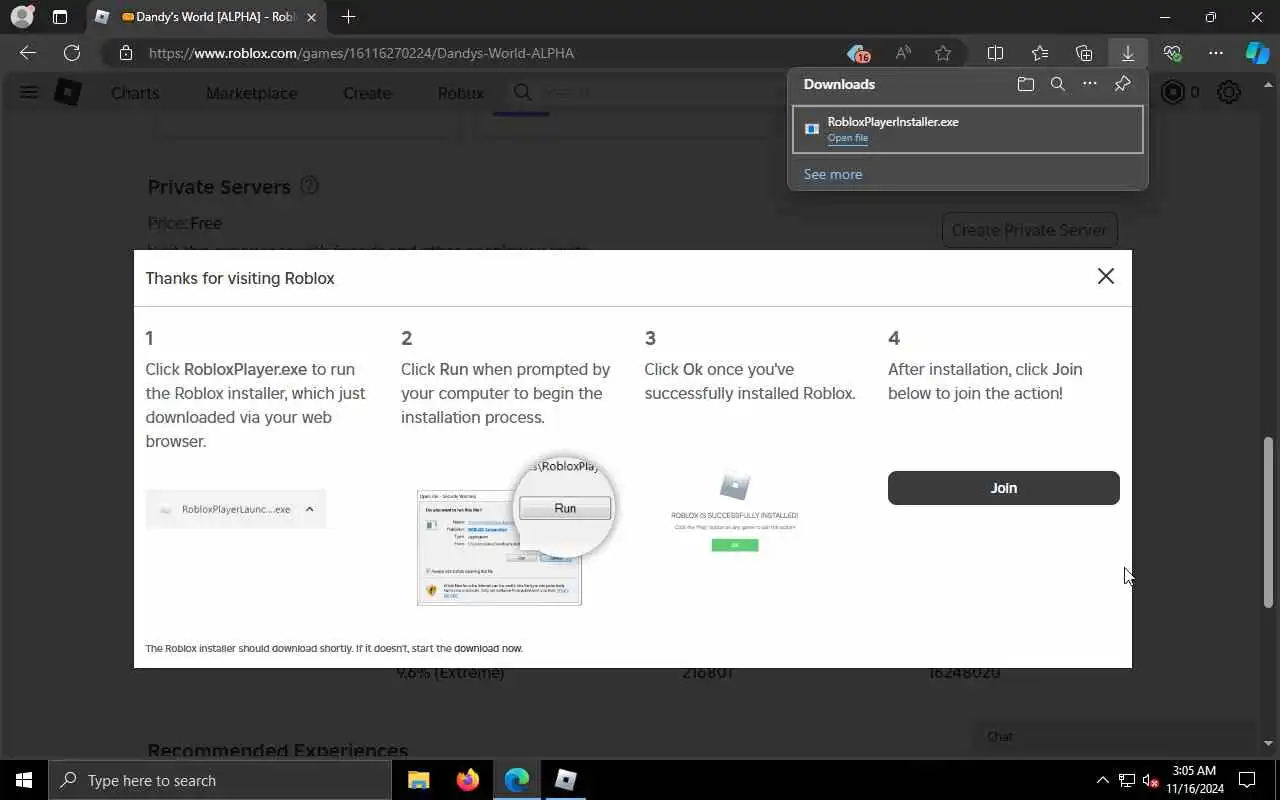Open Microsoft Edge taskbar icon
Image resolution: width=1280 pixels, height=800 pixels.
pyautogui.click(x=516, y=780)
